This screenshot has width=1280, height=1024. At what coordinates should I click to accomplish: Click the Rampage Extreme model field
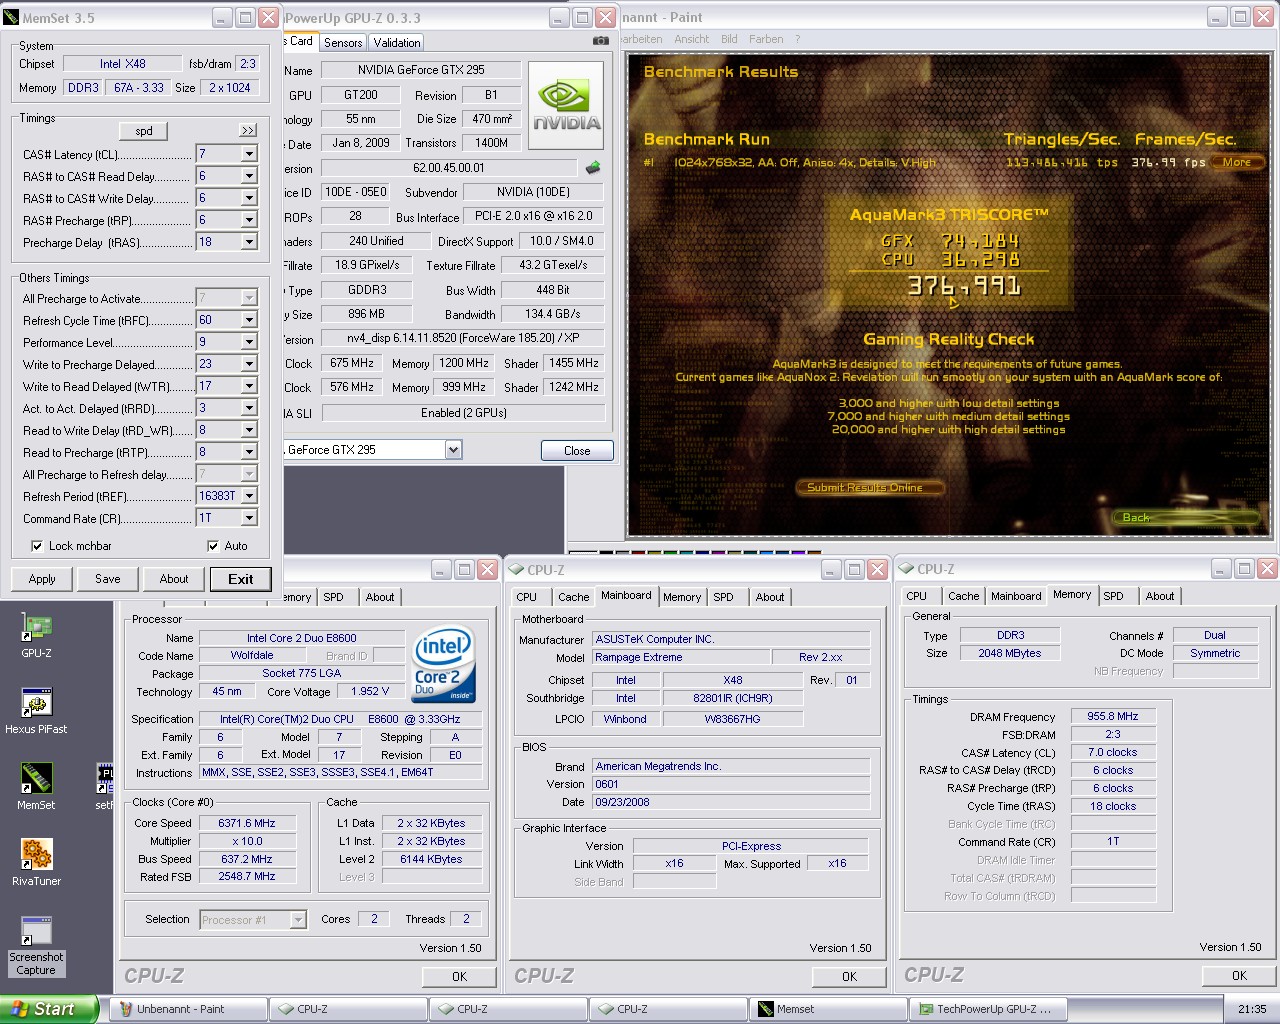(x=681, y=657)
